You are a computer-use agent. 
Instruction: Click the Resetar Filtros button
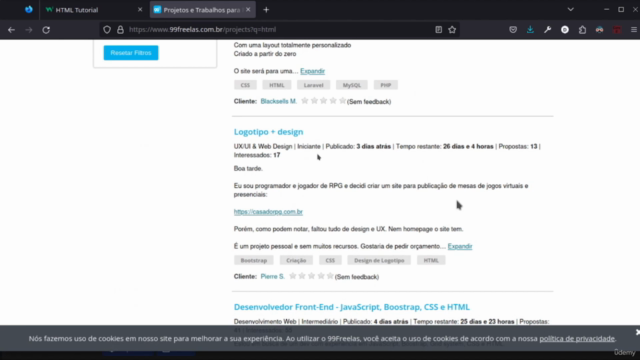point(131,53)
